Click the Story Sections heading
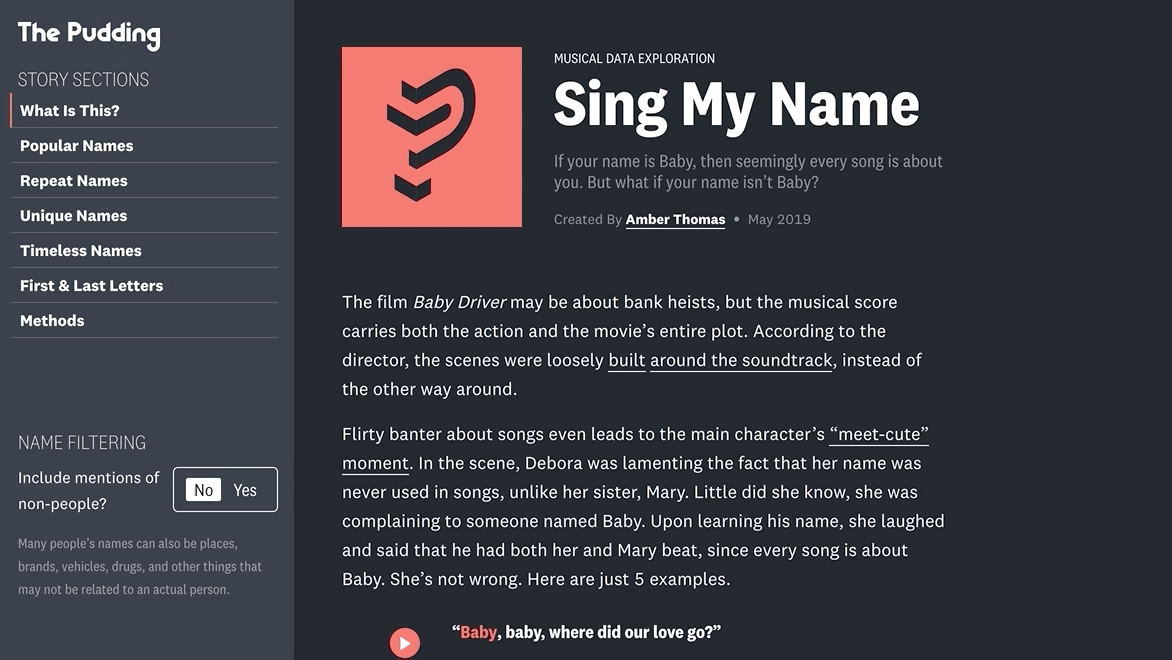 coord(84,79)
